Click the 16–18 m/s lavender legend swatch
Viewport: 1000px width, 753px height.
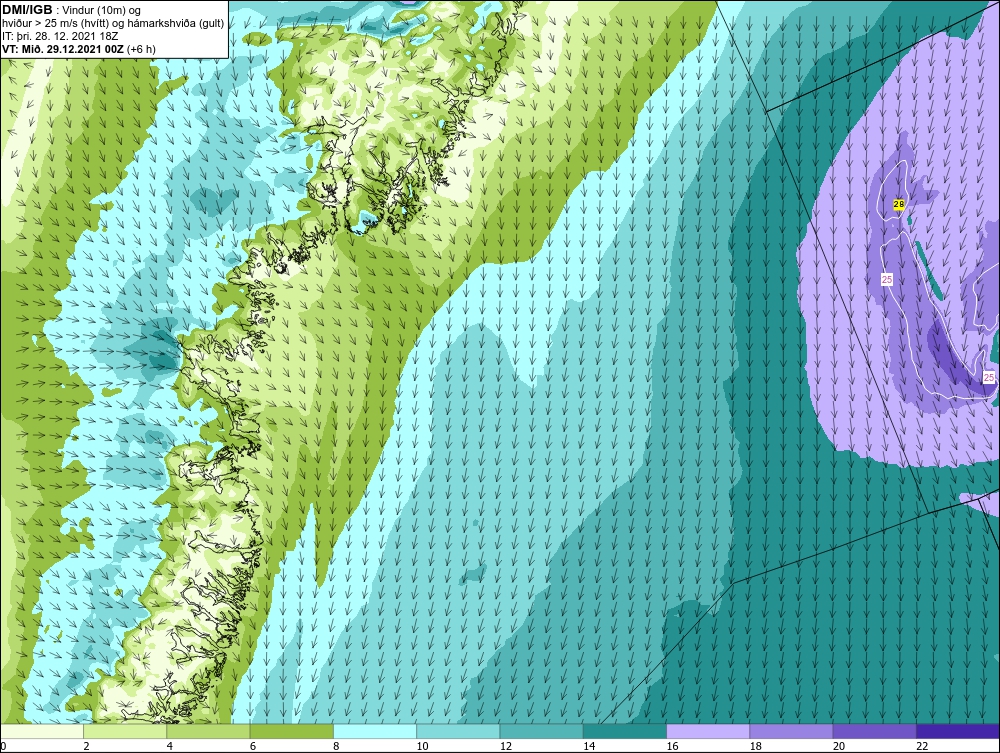708,731
